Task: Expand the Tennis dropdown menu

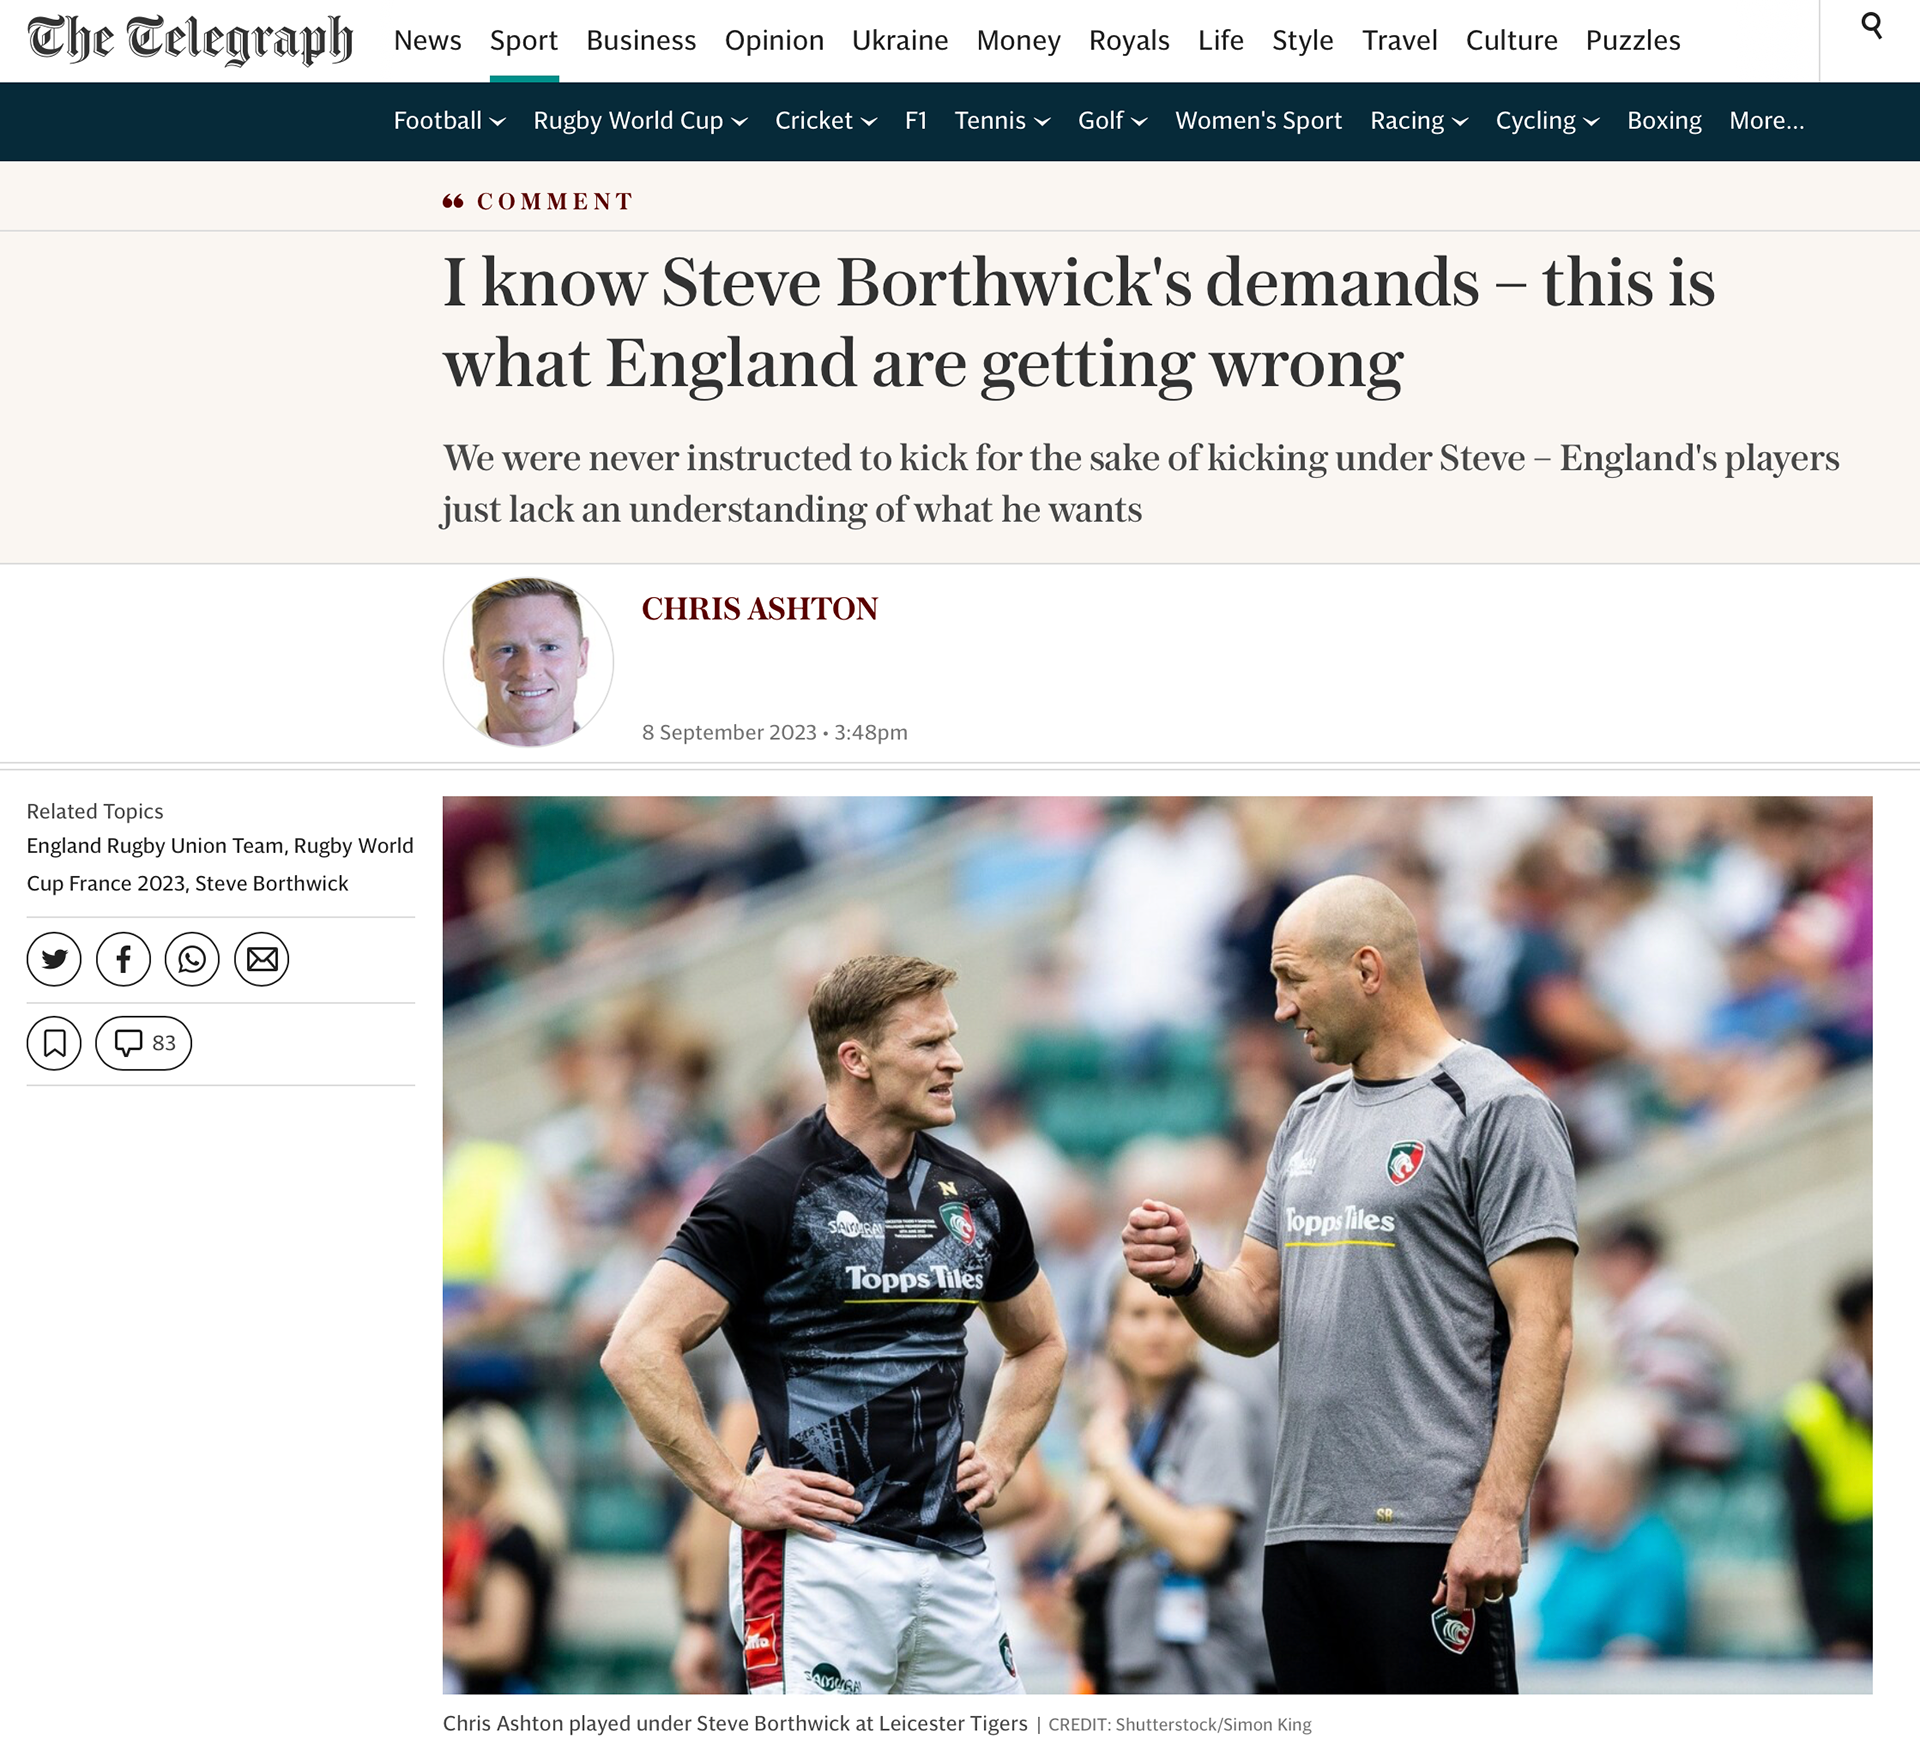Action: [1002, 121]
